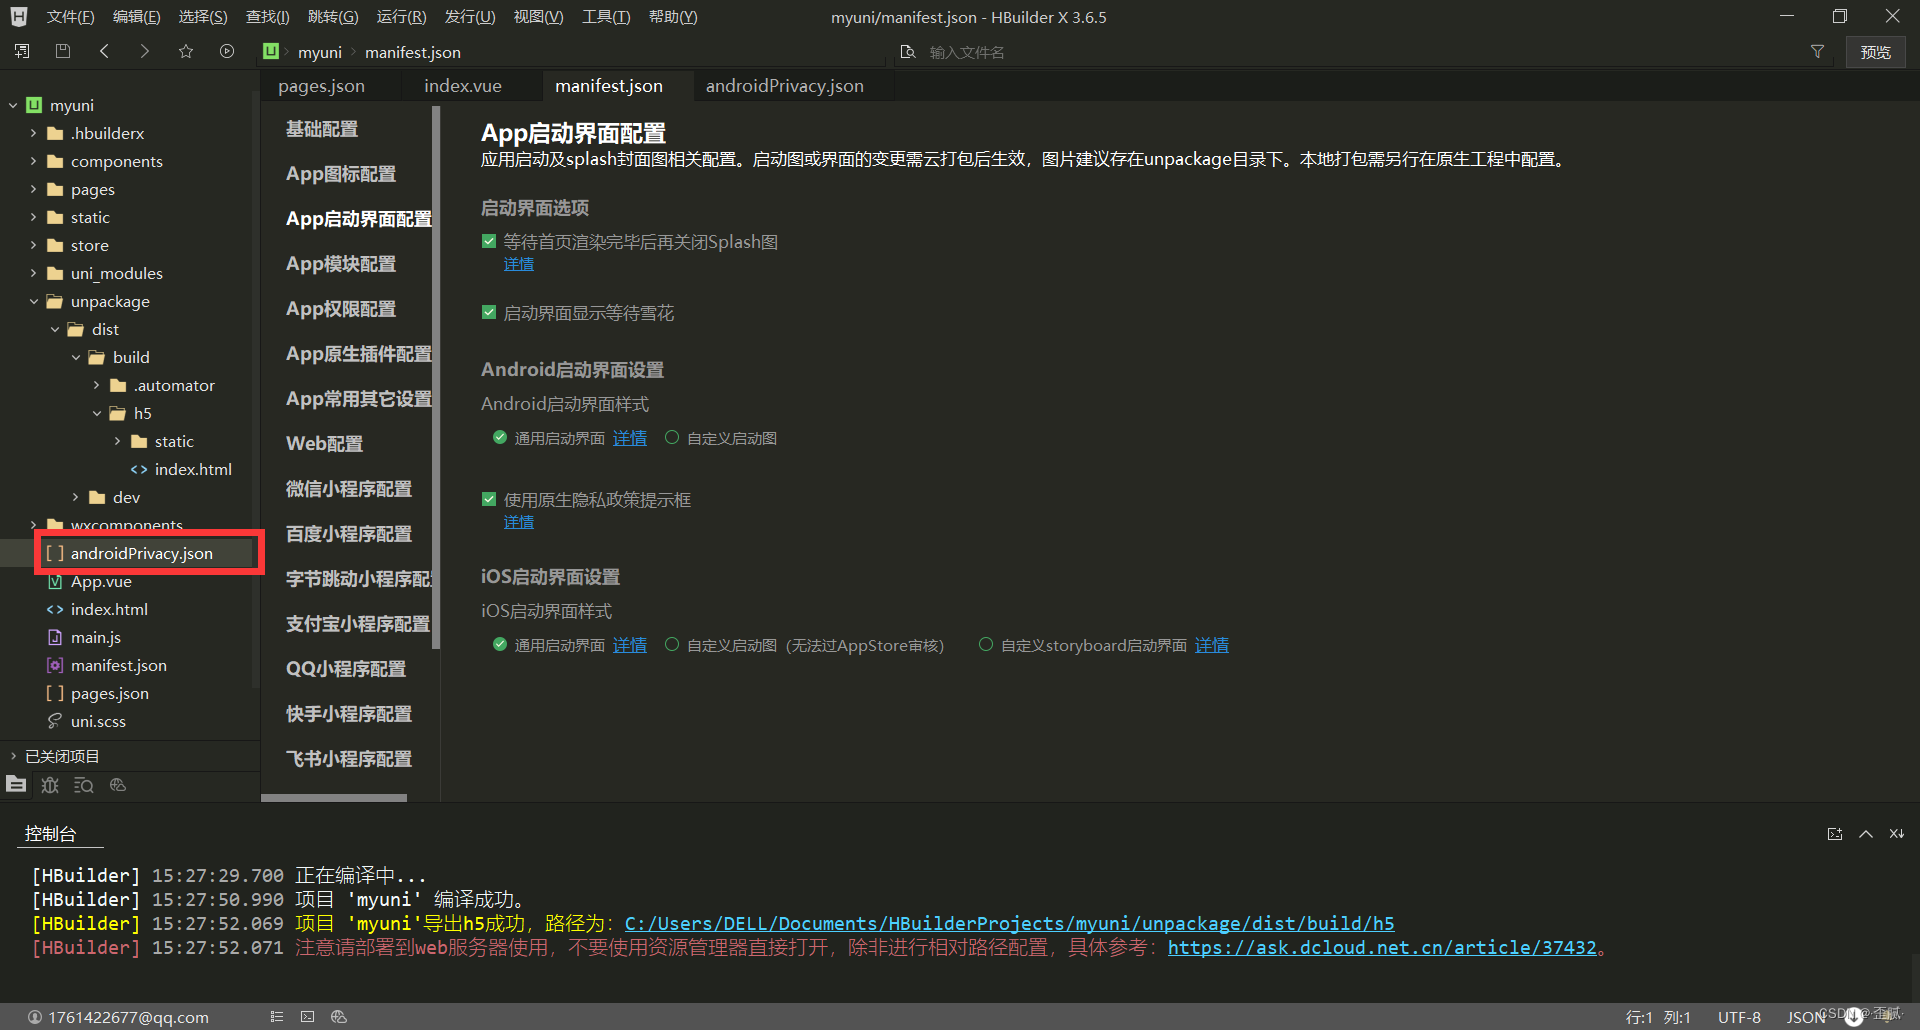Toggle the native privacy policy prompt checkbox

pos(489,499)
